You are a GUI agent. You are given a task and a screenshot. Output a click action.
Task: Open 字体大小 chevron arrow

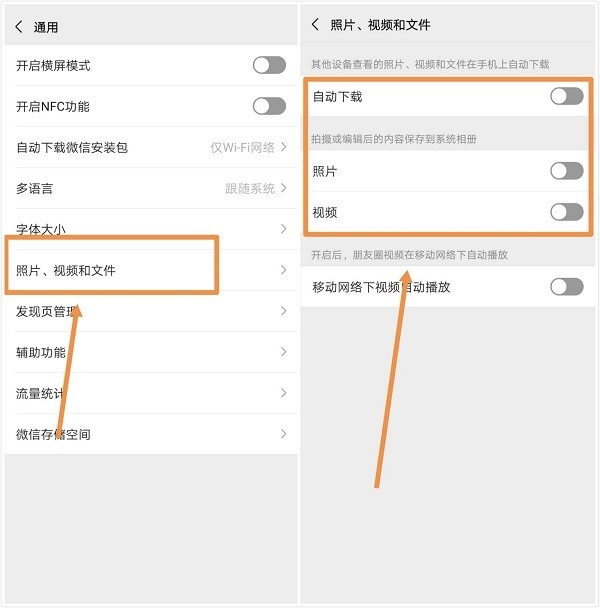click(x=284, y=229)
